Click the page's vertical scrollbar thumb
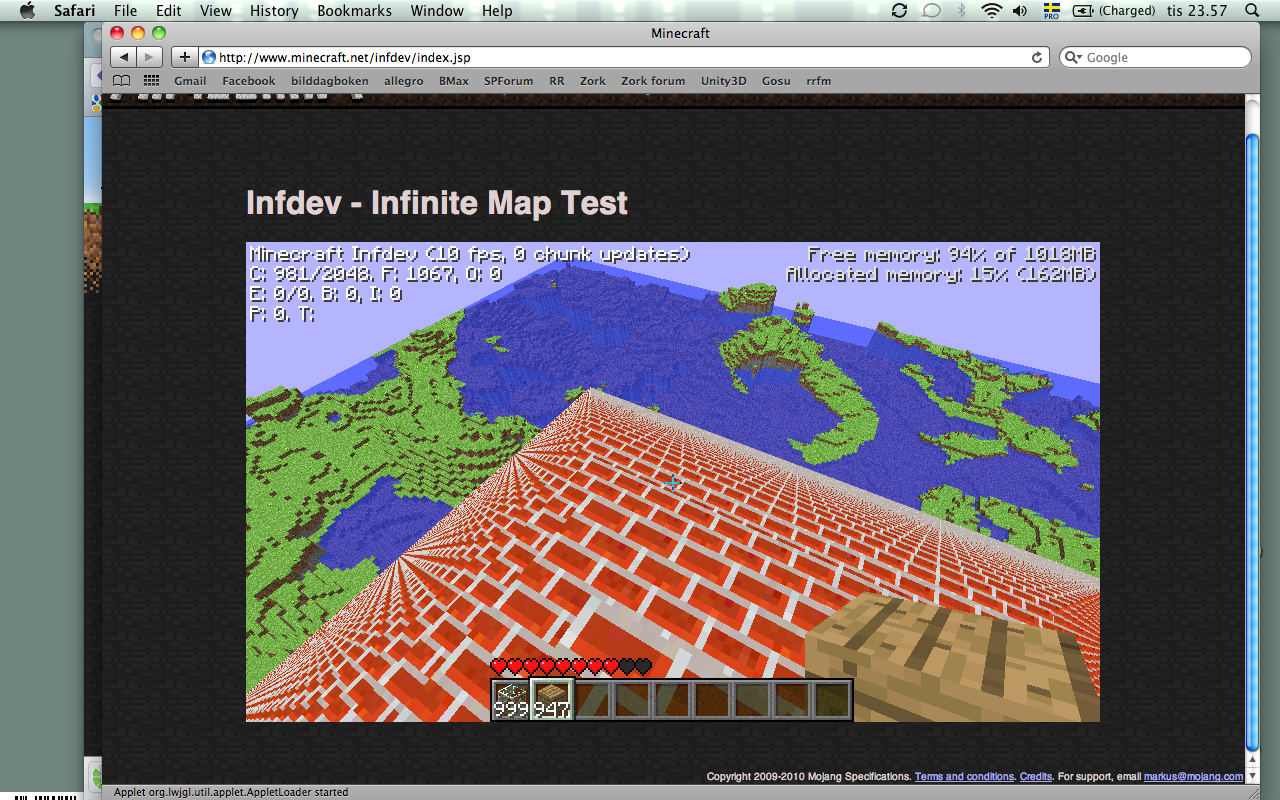Image resolution: width=1280 pixels, height=800 pixels. click(x=1252, y=440)
